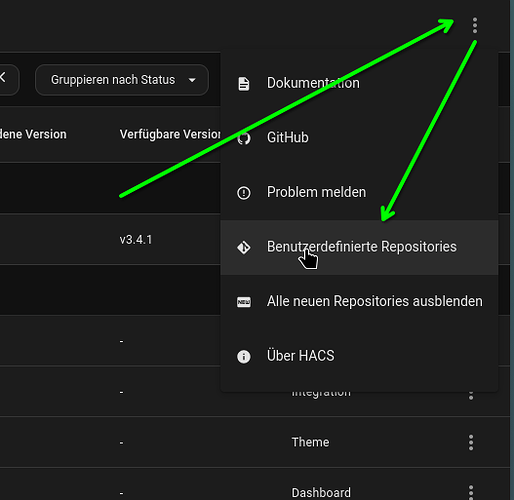The image size is (514, 500).
Task: Click the partially visible Version column header
Action: point(33,134)
